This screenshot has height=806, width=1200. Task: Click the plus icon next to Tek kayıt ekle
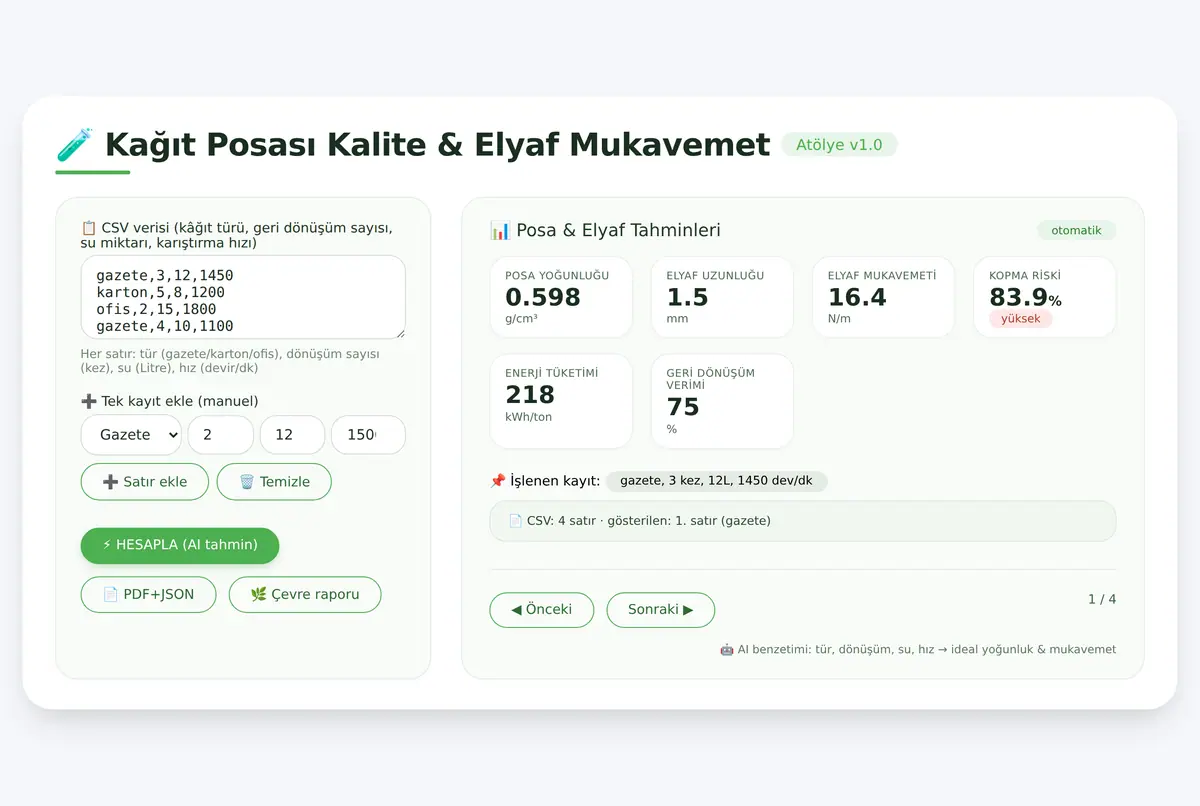click(88, 401)
